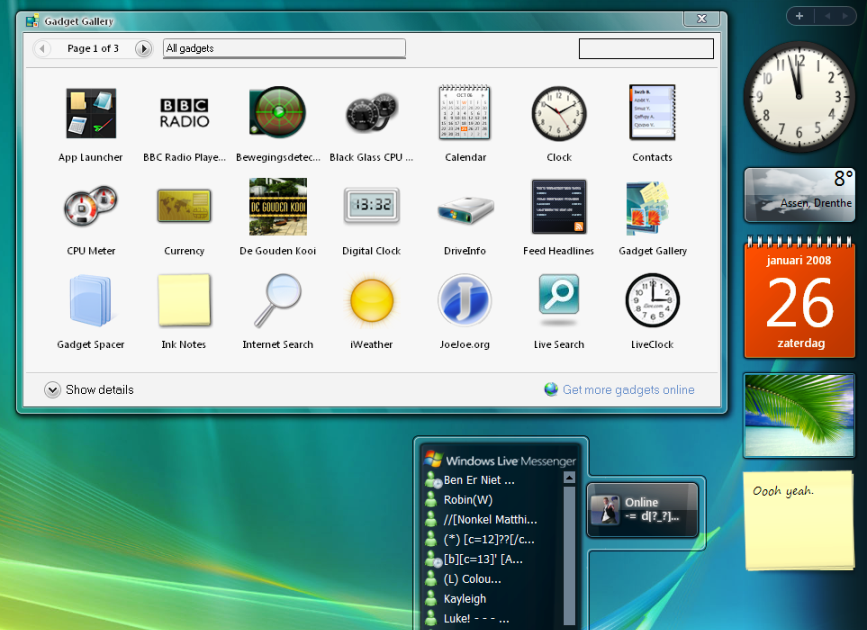Select the JoeJoe.org gadget icon
867x630 pixels.
click(x=464, y=300)
